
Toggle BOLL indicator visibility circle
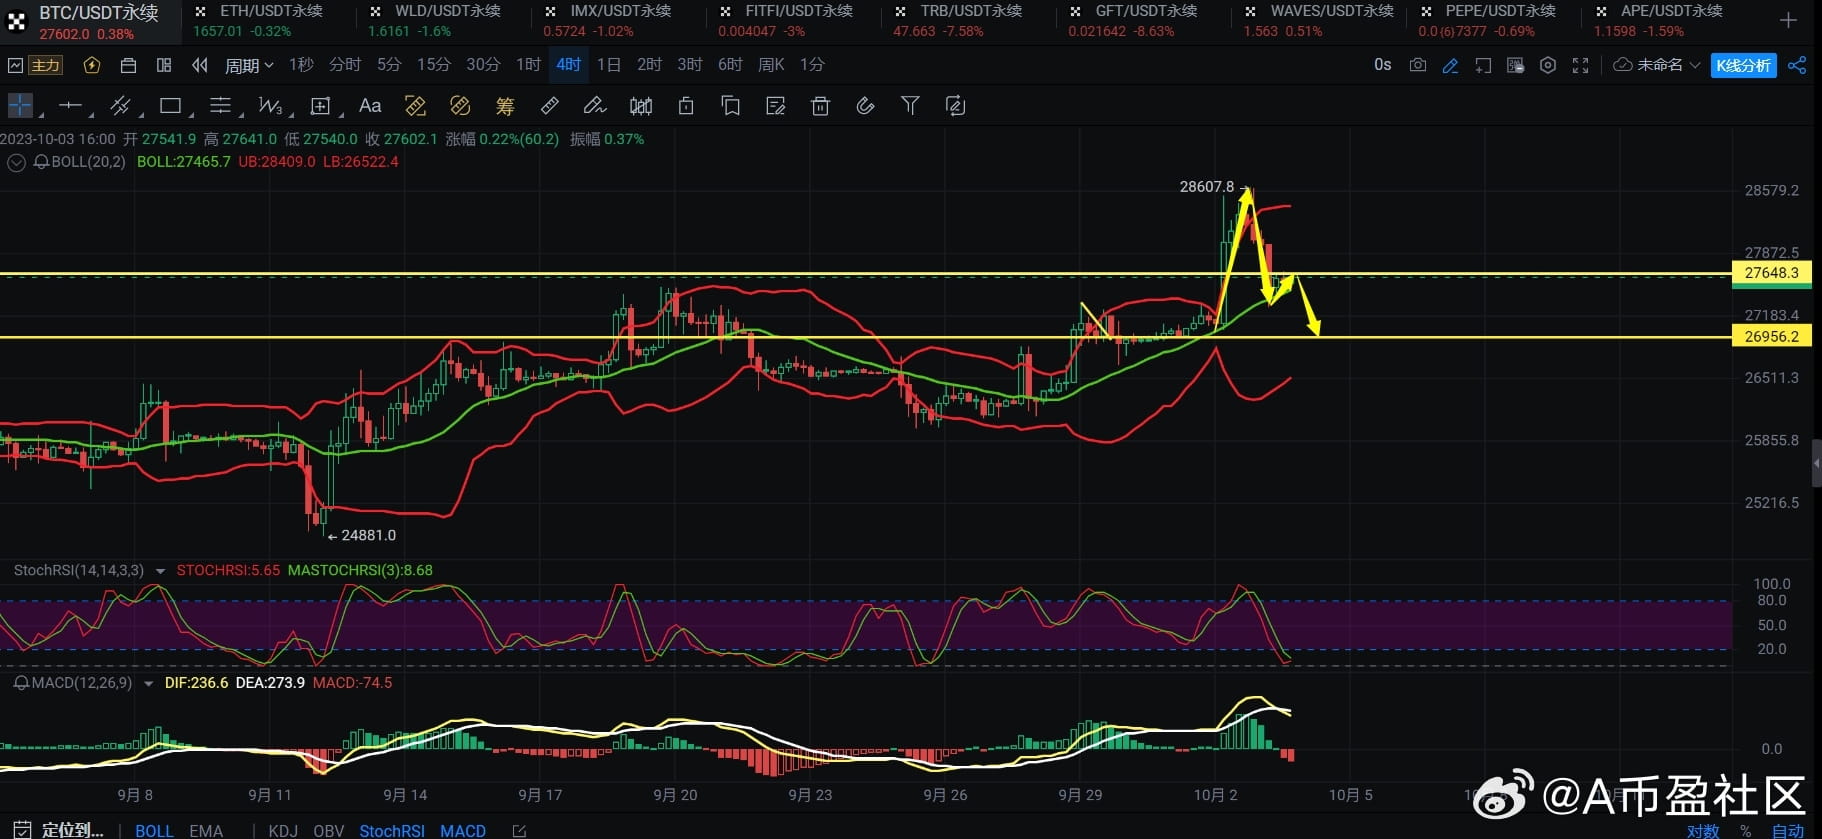[x=16, y=162]
